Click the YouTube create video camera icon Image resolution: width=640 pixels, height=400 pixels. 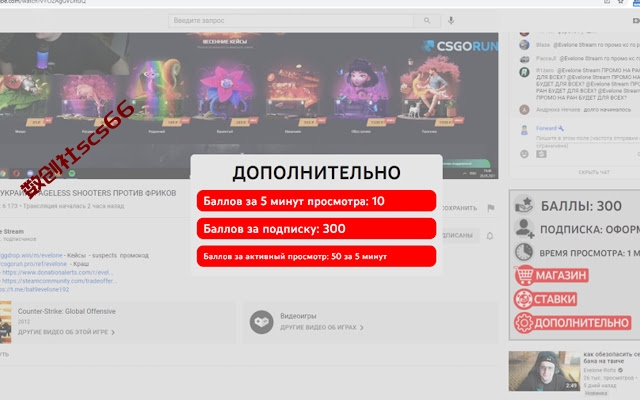point(636,20)
